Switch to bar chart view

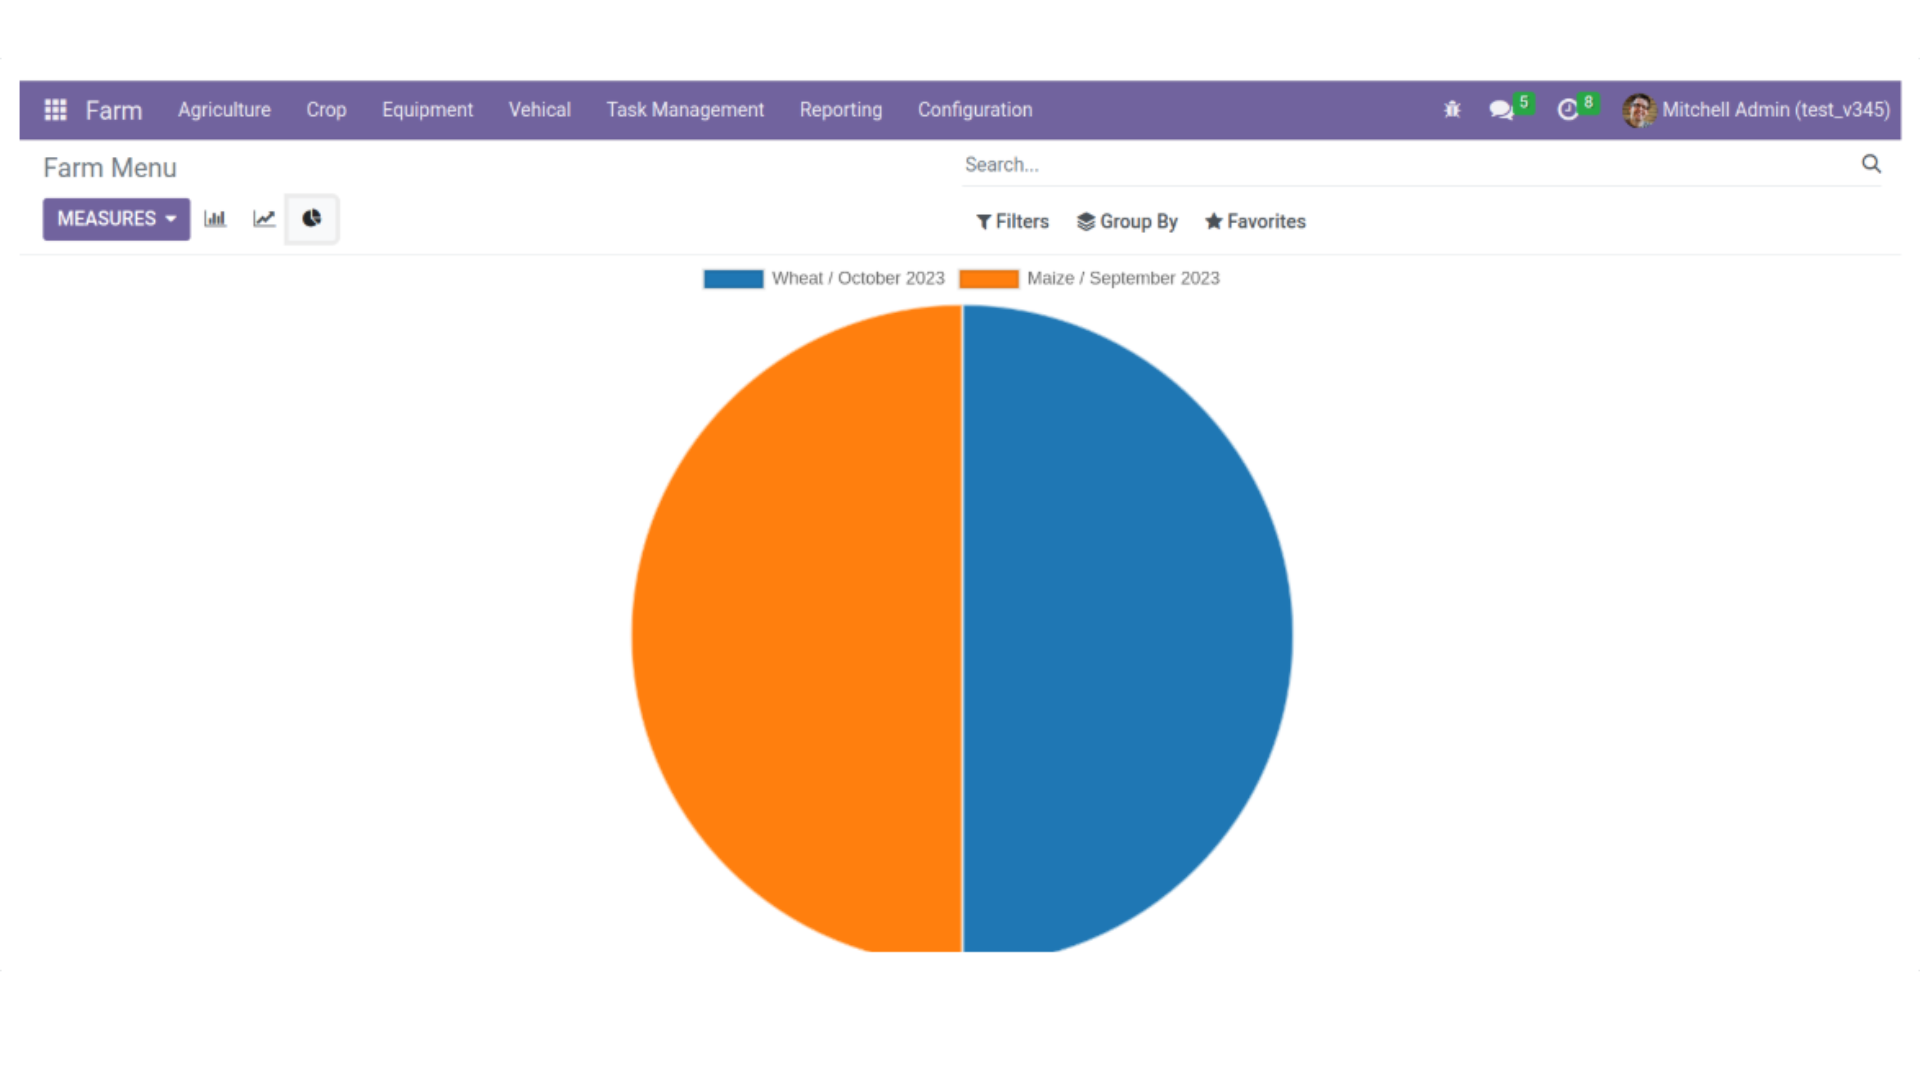point(215,219)
